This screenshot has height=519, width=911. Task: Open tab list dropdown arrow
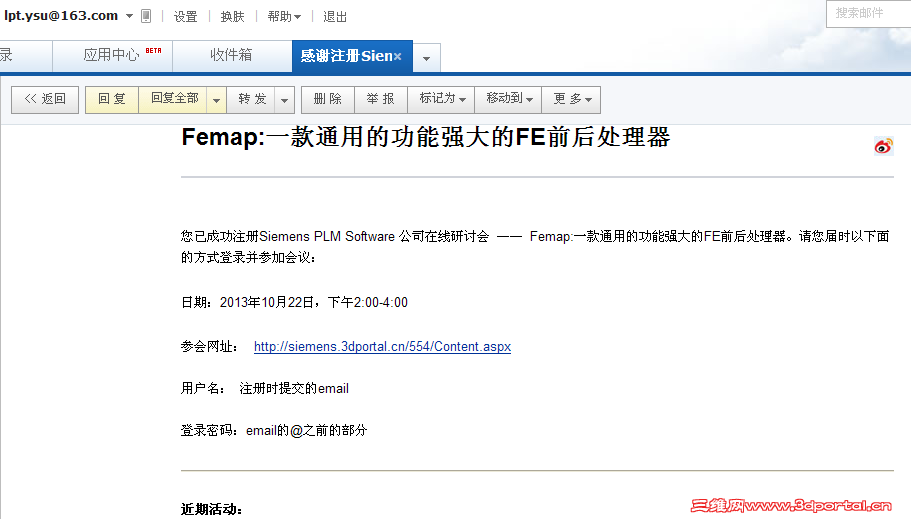(x=426, y=58)
